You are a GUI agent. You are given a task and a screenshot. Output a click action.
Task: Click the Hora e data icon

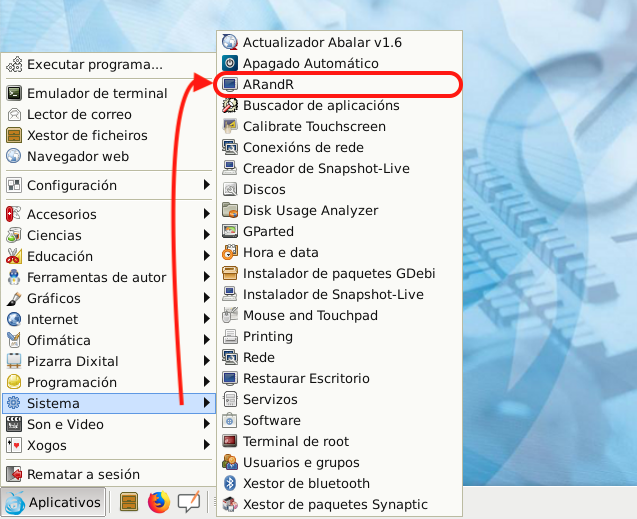coord(230,252)
